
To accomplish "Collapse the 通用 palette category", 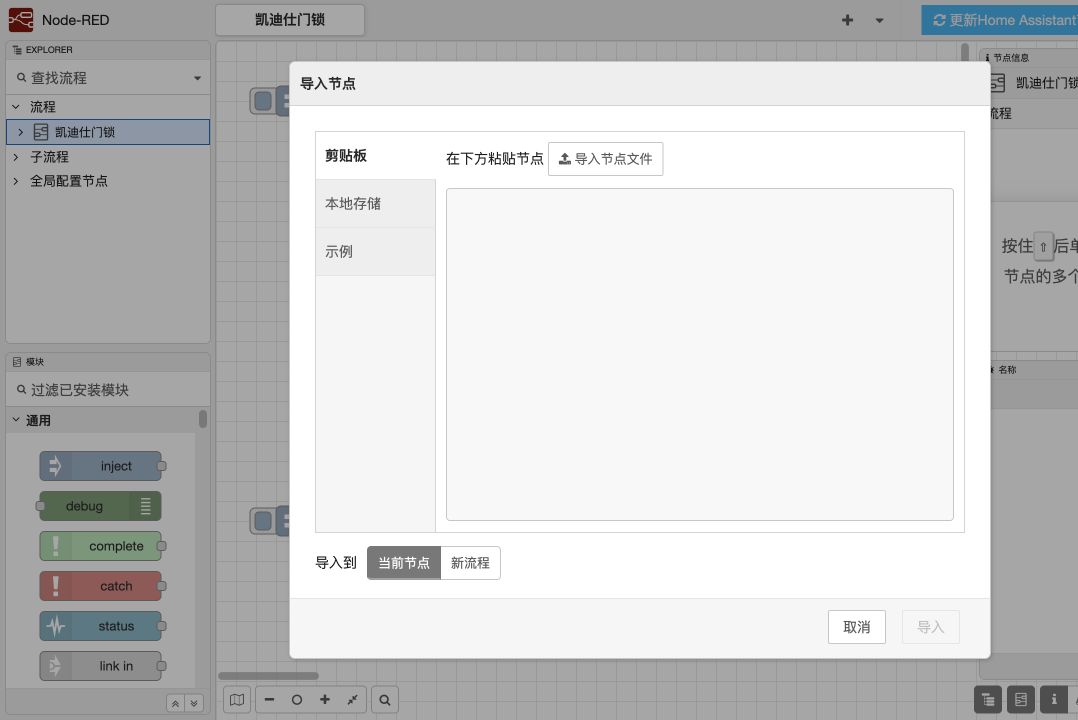I will click(16, 420).
